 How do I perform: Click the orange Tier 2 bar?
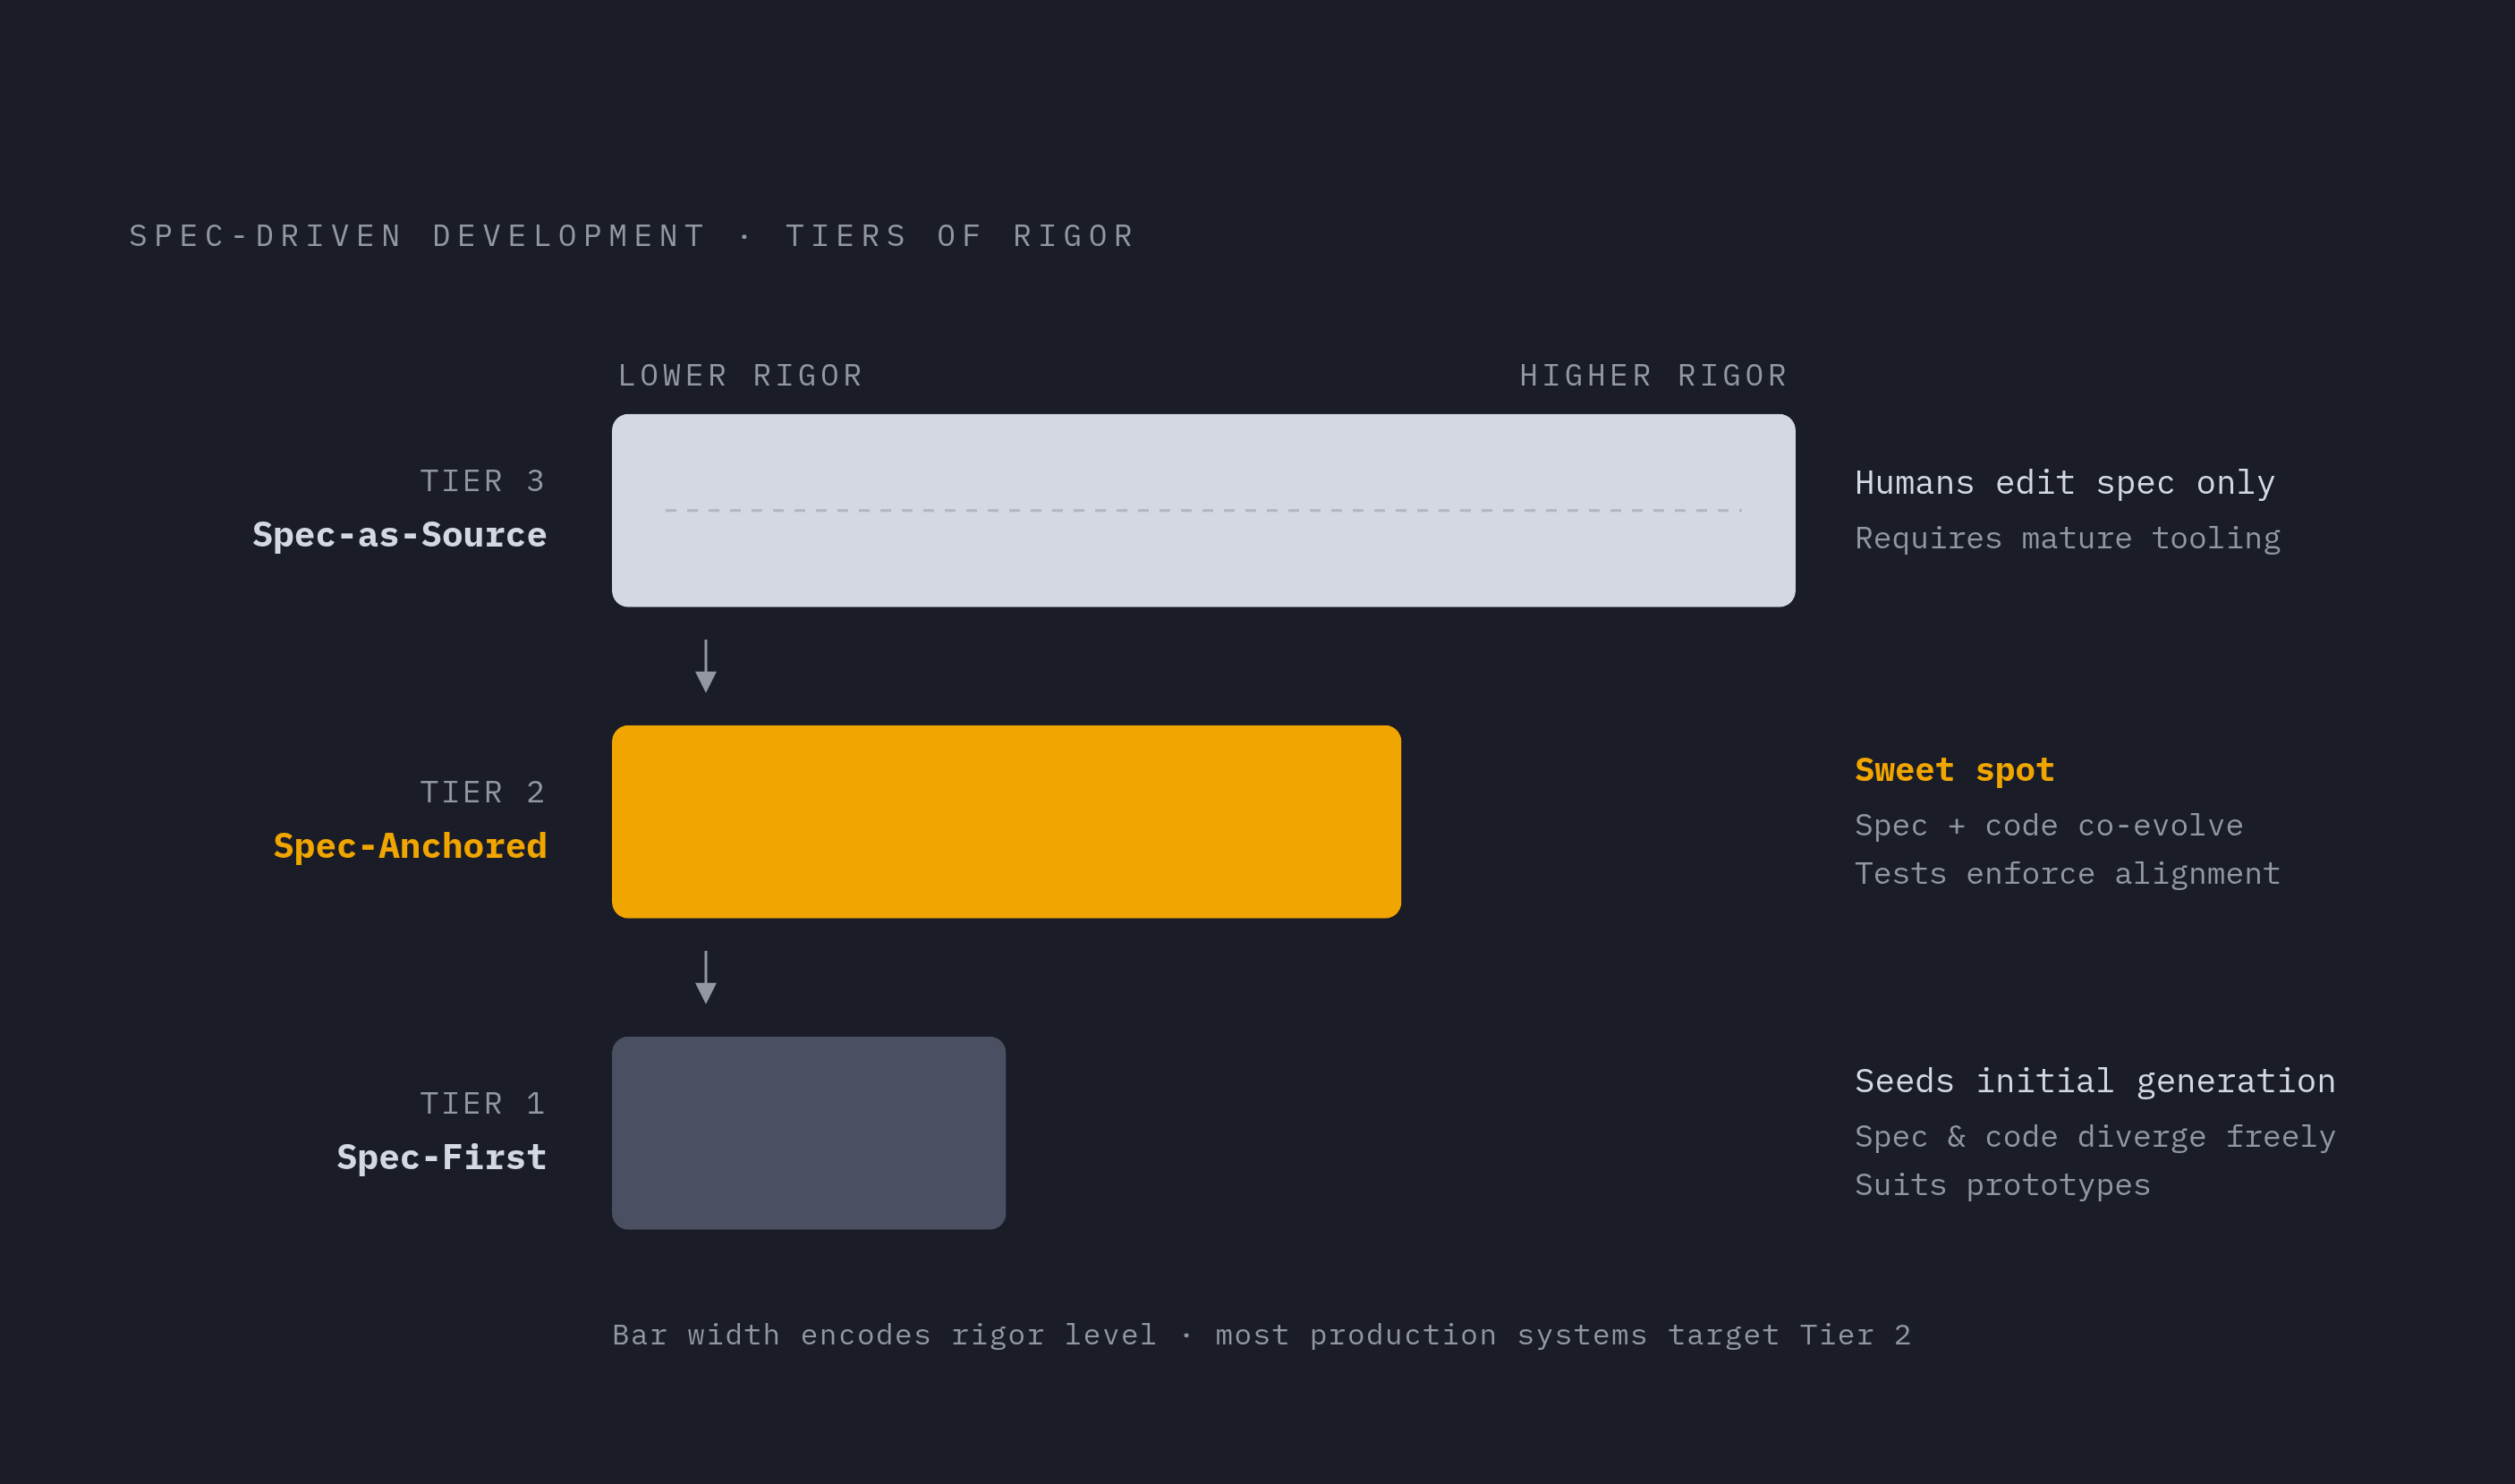1006,822
